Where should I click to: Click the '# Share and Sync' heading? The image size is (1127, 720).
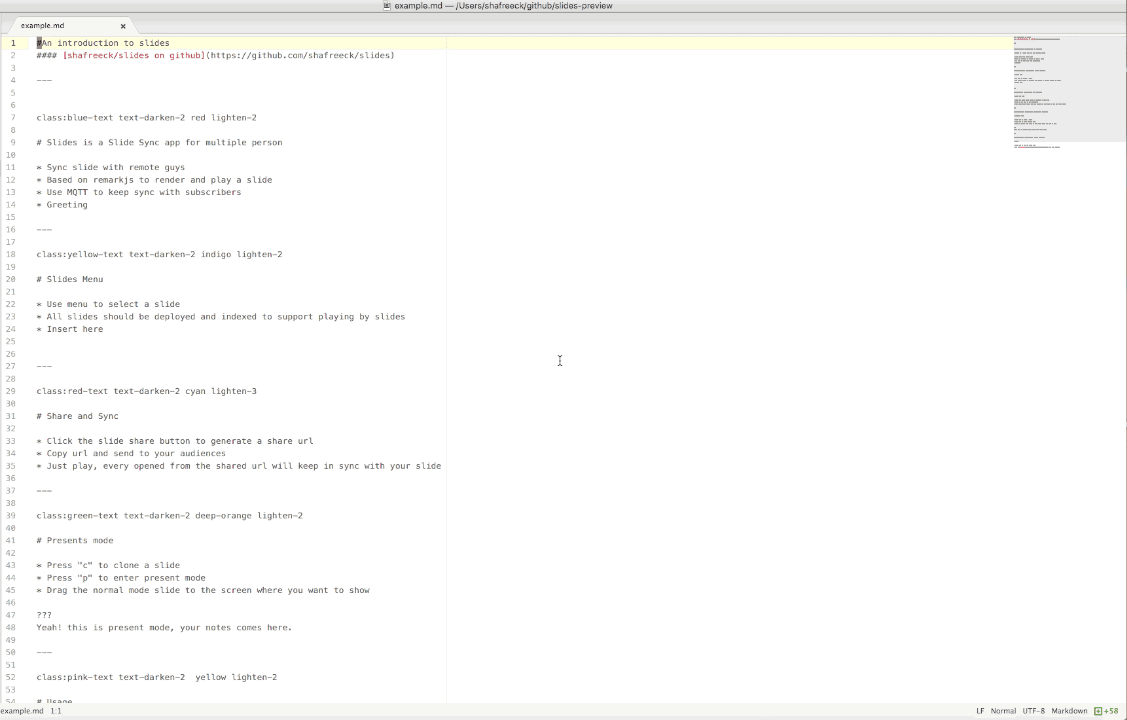point(78,416)
